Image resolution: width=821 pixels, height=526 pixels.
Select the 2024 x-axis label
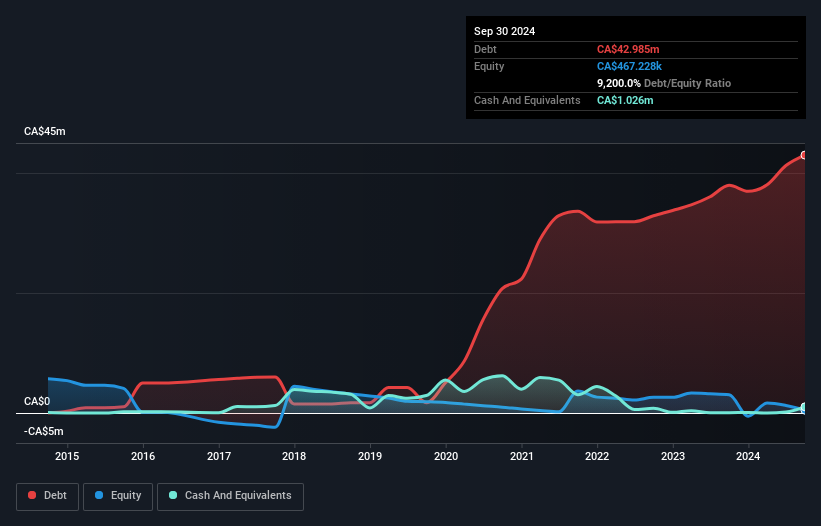coord(748,456)
